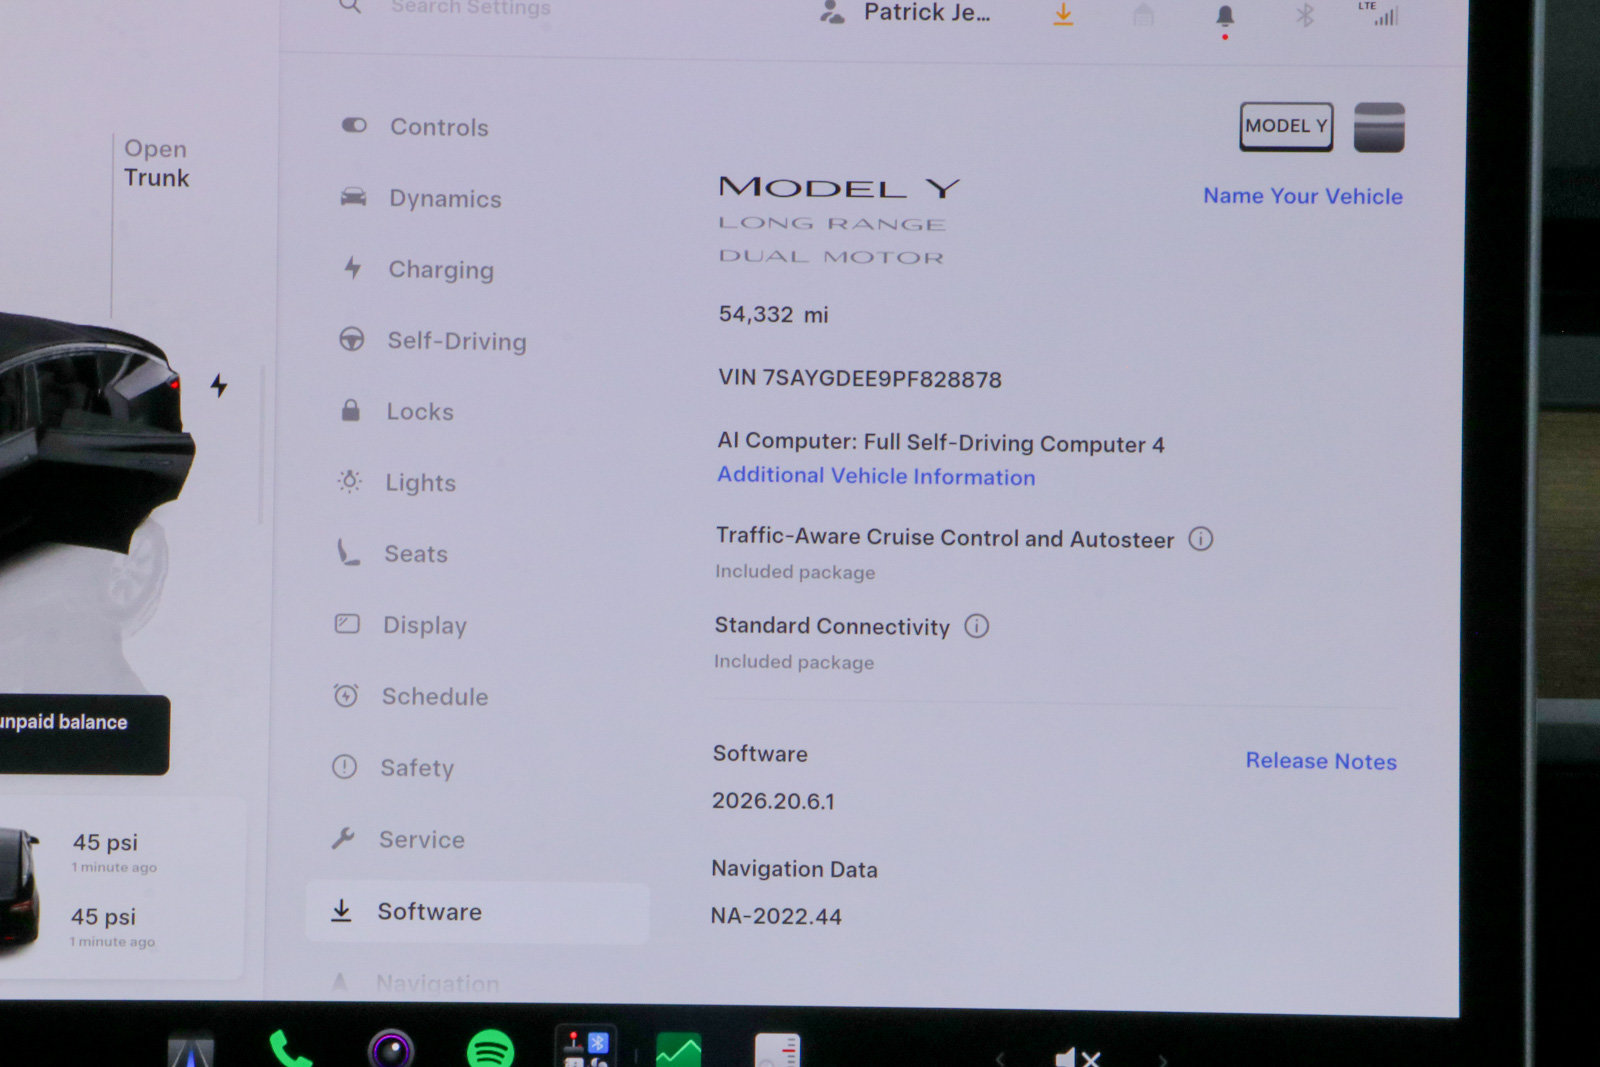Tap the faint garage icon in the status bar
The width and height of the screenshot is (1600, 1067).
[1143, 15]
